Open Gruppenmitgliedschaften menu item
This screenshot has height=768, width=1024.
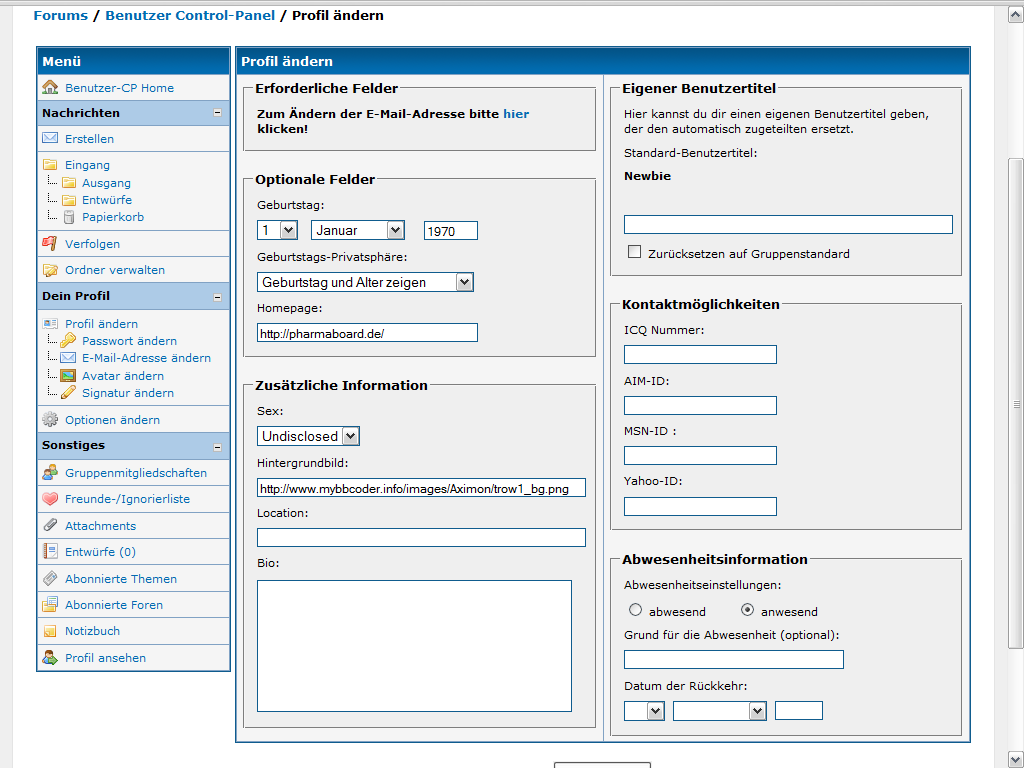pyautogui.click(x=136, y=473)
